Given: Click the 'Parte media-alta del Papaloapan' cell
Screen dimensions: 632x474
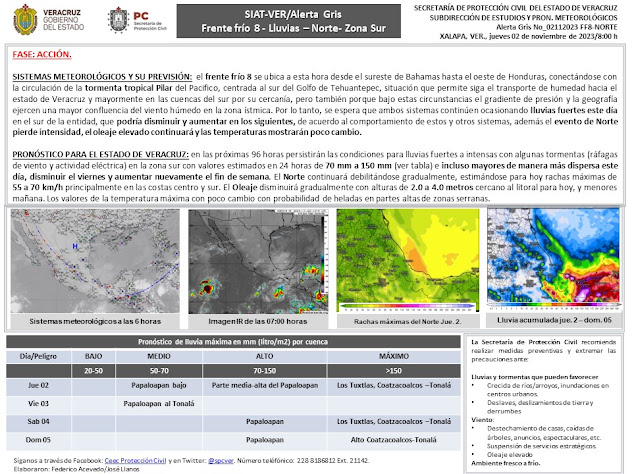Looking at the screenshot, I should [265, 385].
